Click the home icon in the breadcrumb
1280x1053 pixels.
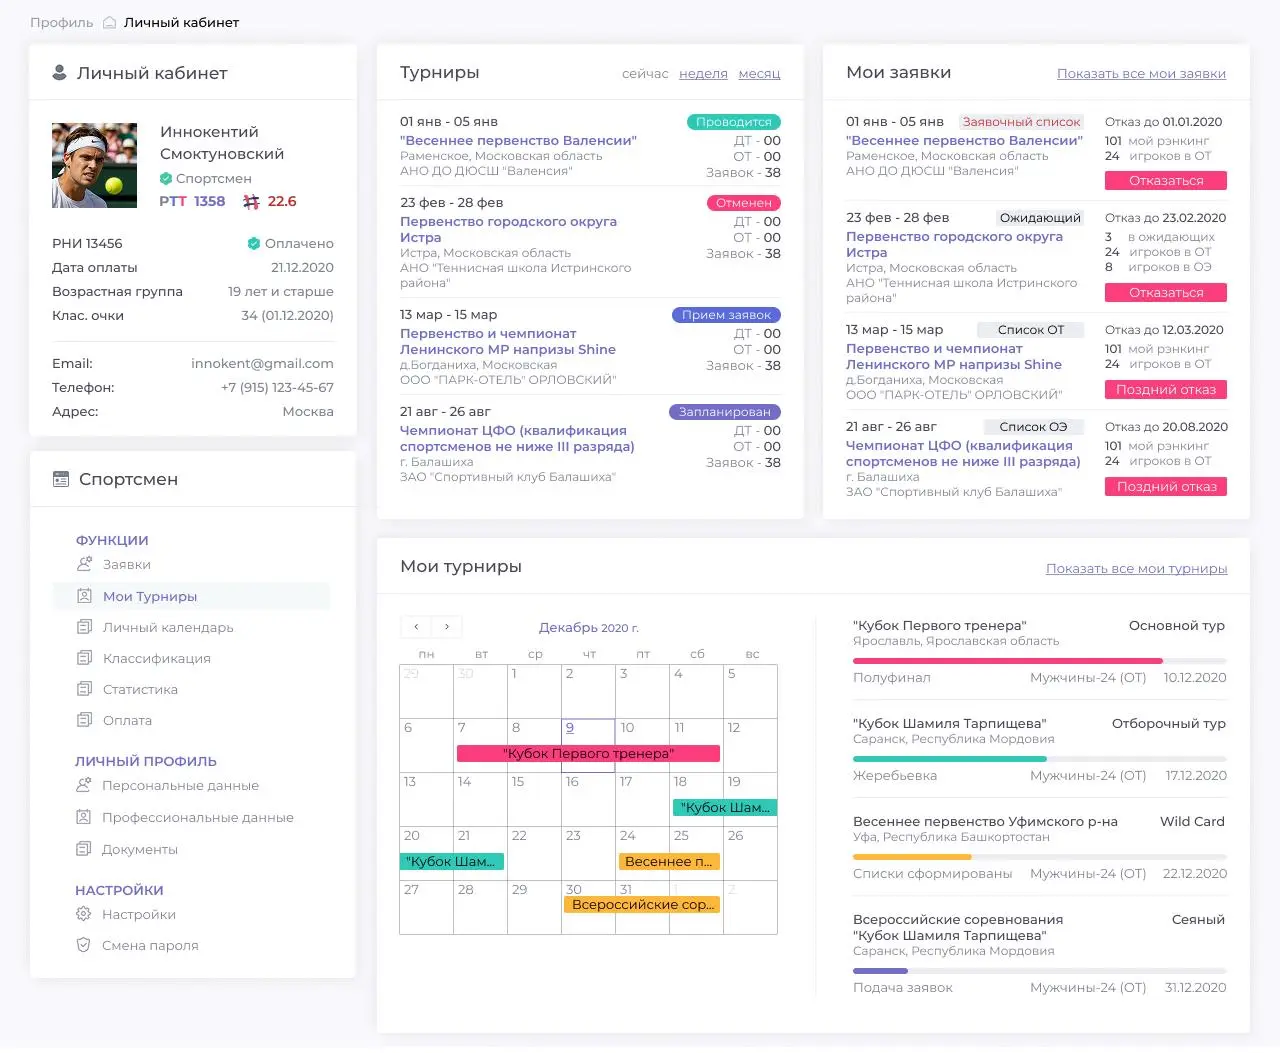tap(110, 23)
